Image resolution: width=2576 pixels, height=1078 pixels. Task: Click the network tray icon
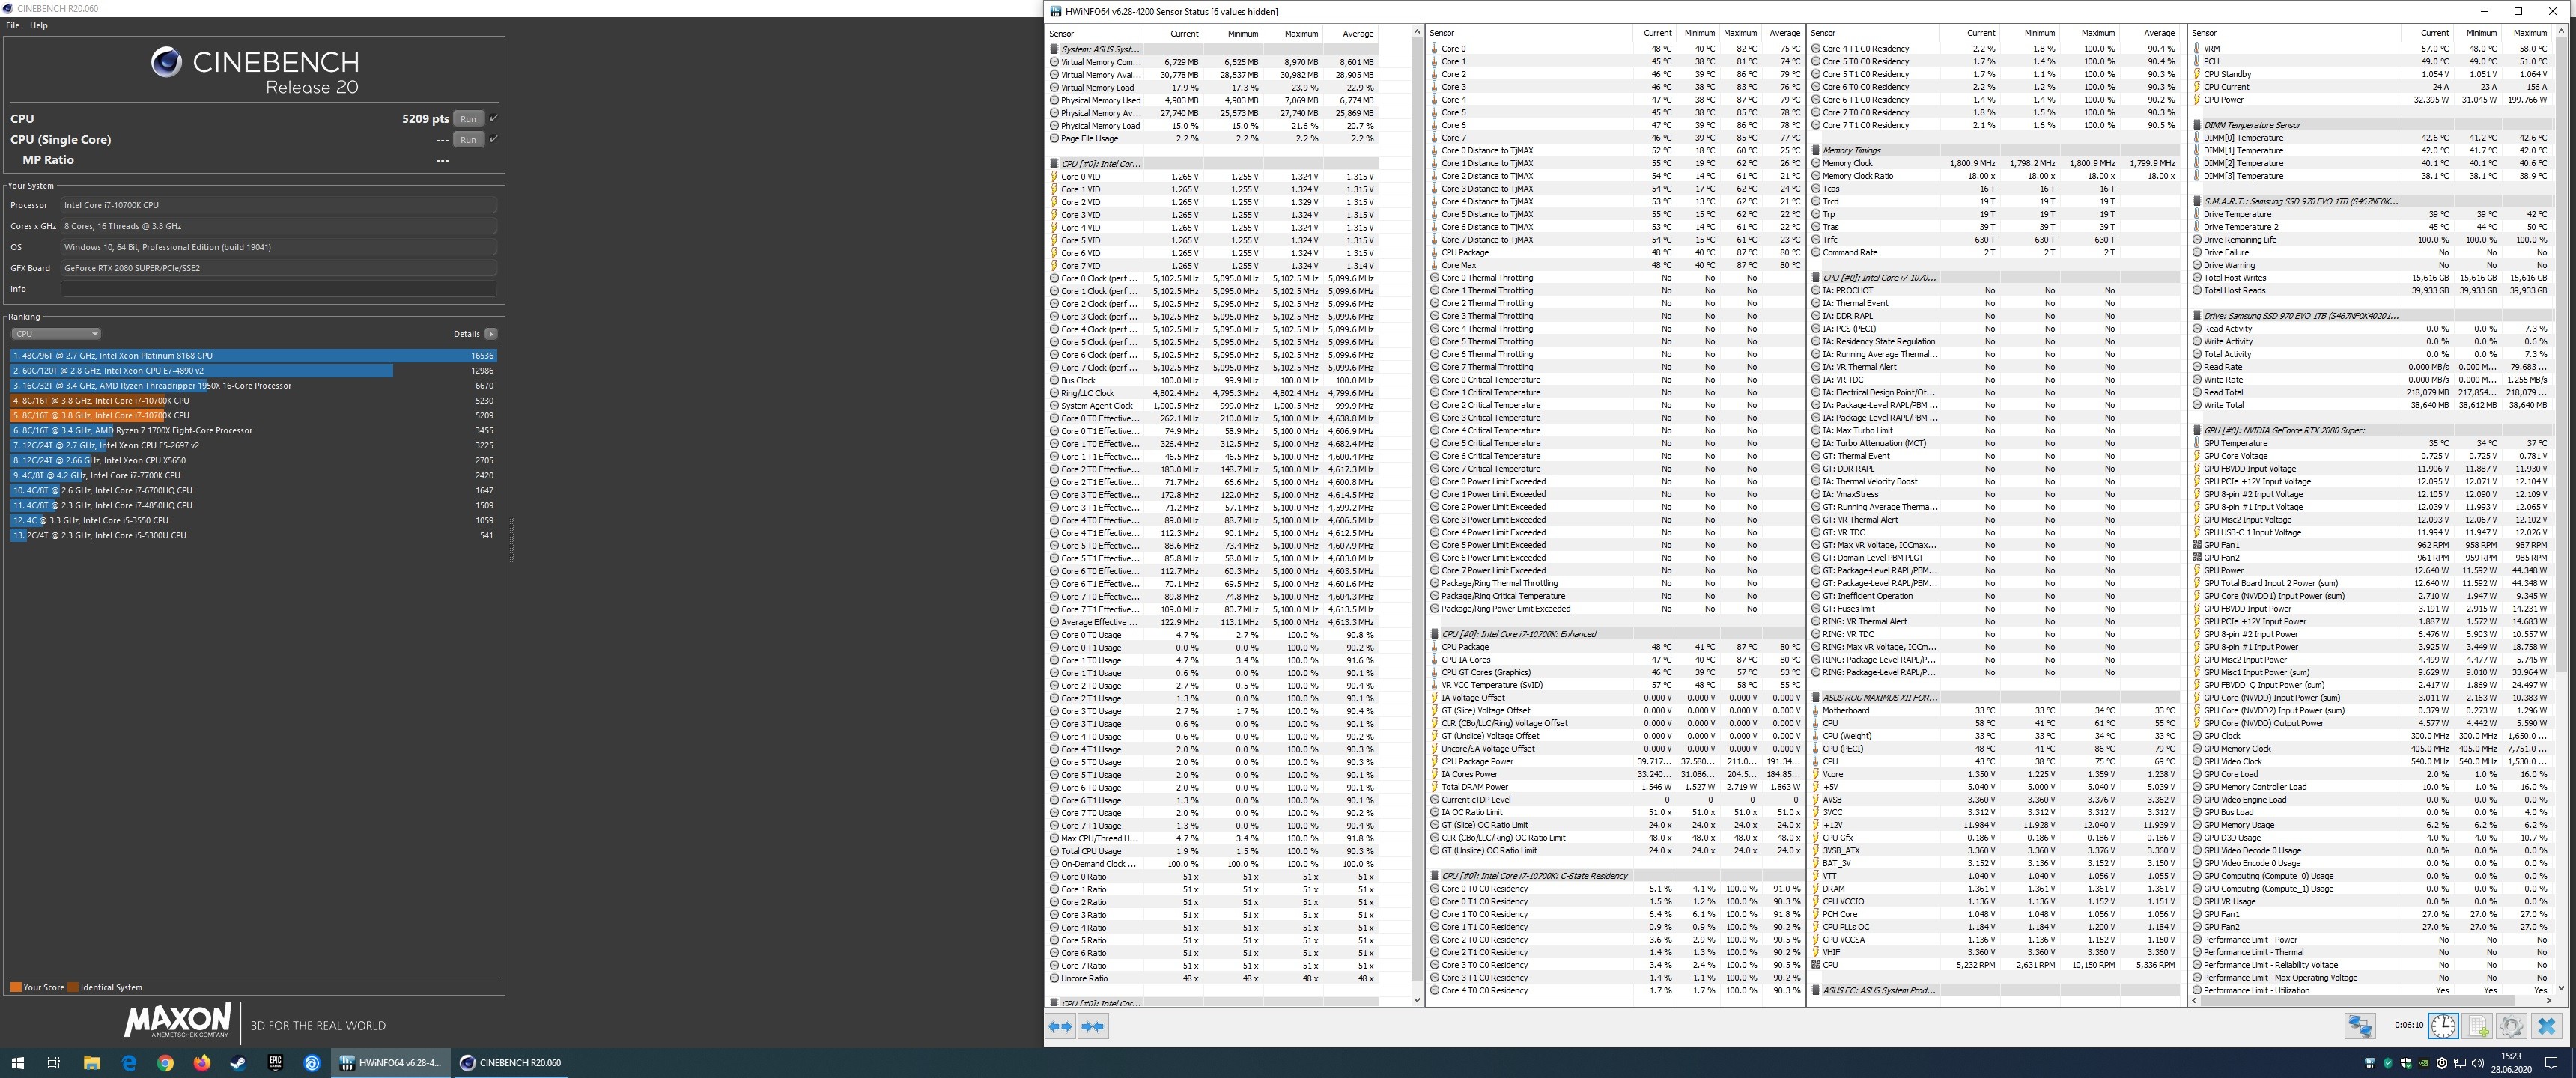point(2459,1063)
